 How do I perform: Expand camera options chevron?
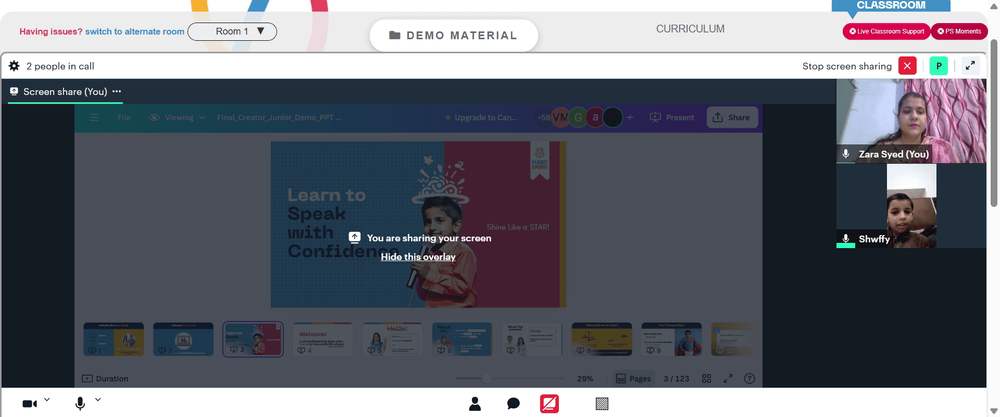coord(47,400)
